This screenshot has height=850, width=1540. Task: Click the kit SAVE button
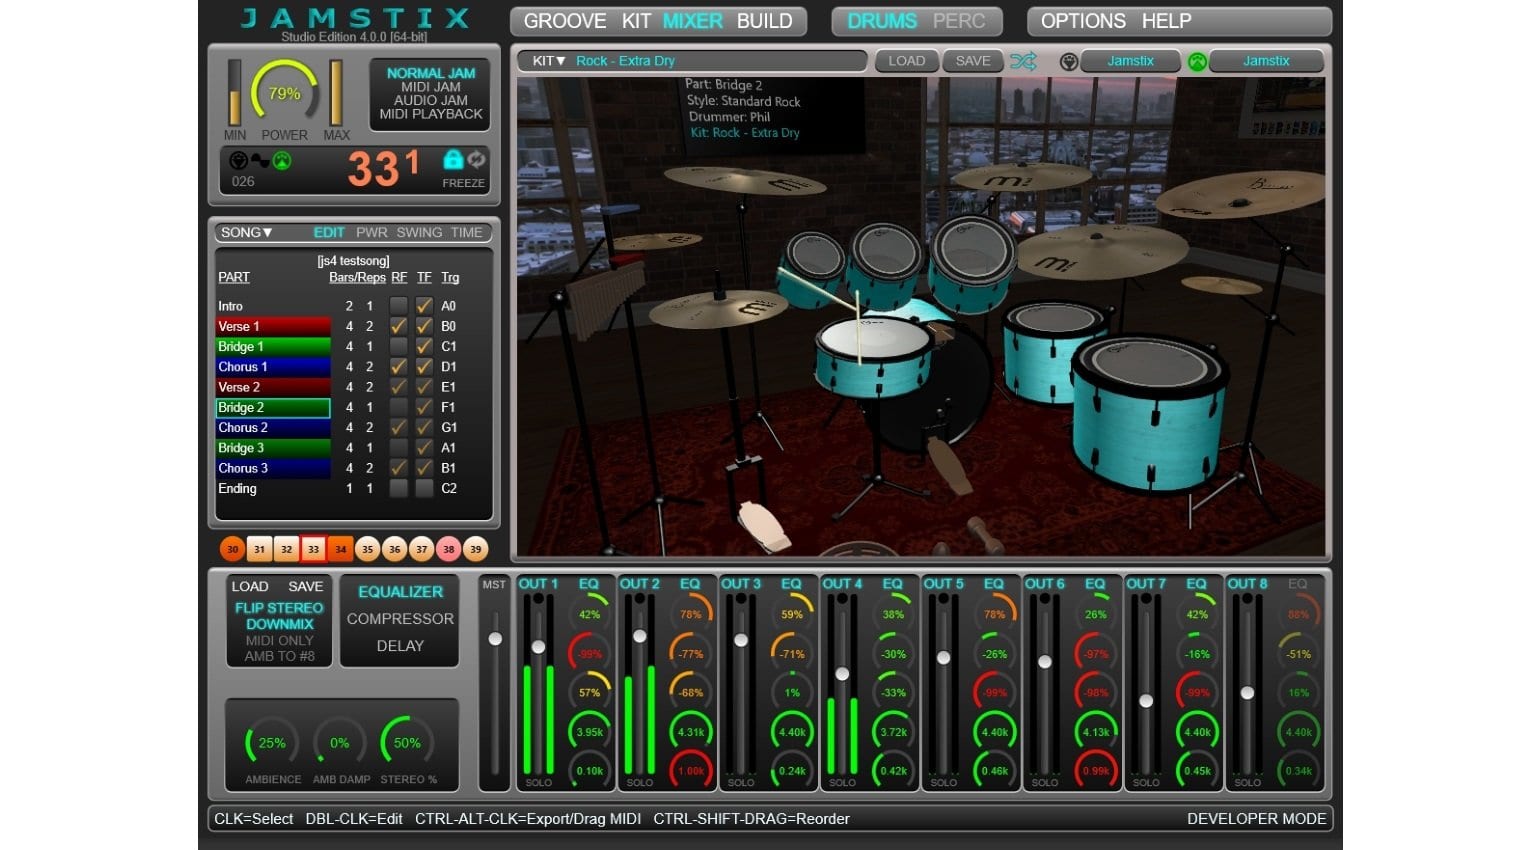[x=972, y=61]
